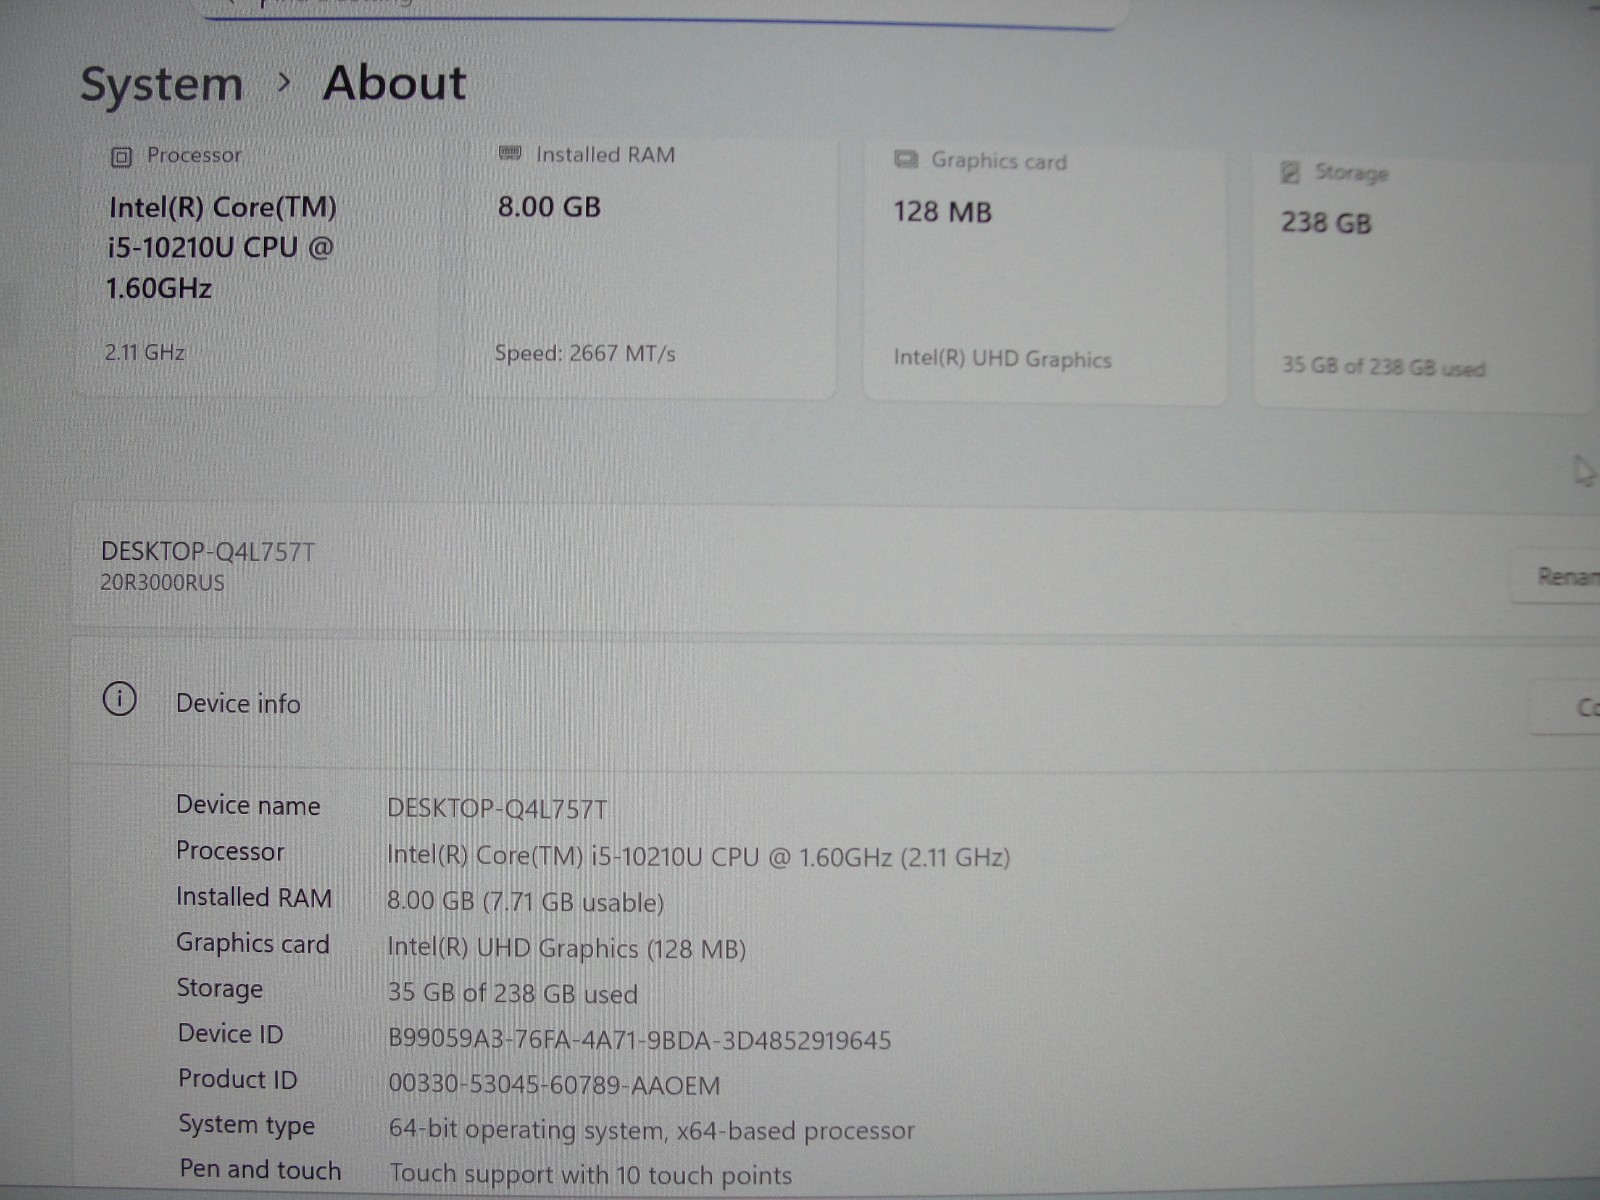Click 'Intel(R) UHD Graphics' in Graphics card tile
The width and height of the screenshot is (1600, 1200).
click(1002, 359)
